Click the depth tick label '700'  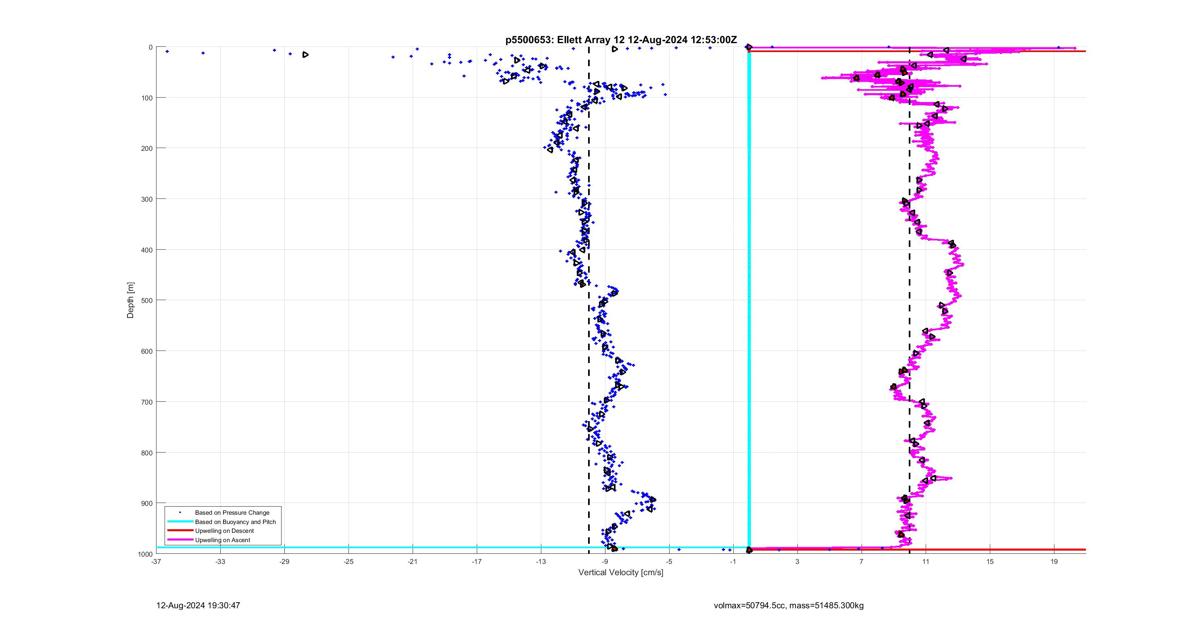(145, 402)
